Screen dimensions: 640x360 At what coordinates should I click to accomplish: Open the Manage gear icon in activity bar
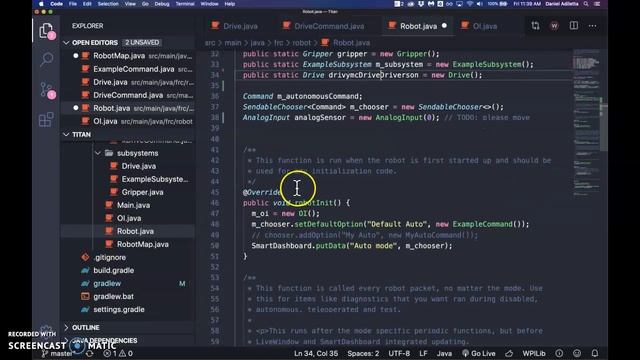tap(46, 331)
